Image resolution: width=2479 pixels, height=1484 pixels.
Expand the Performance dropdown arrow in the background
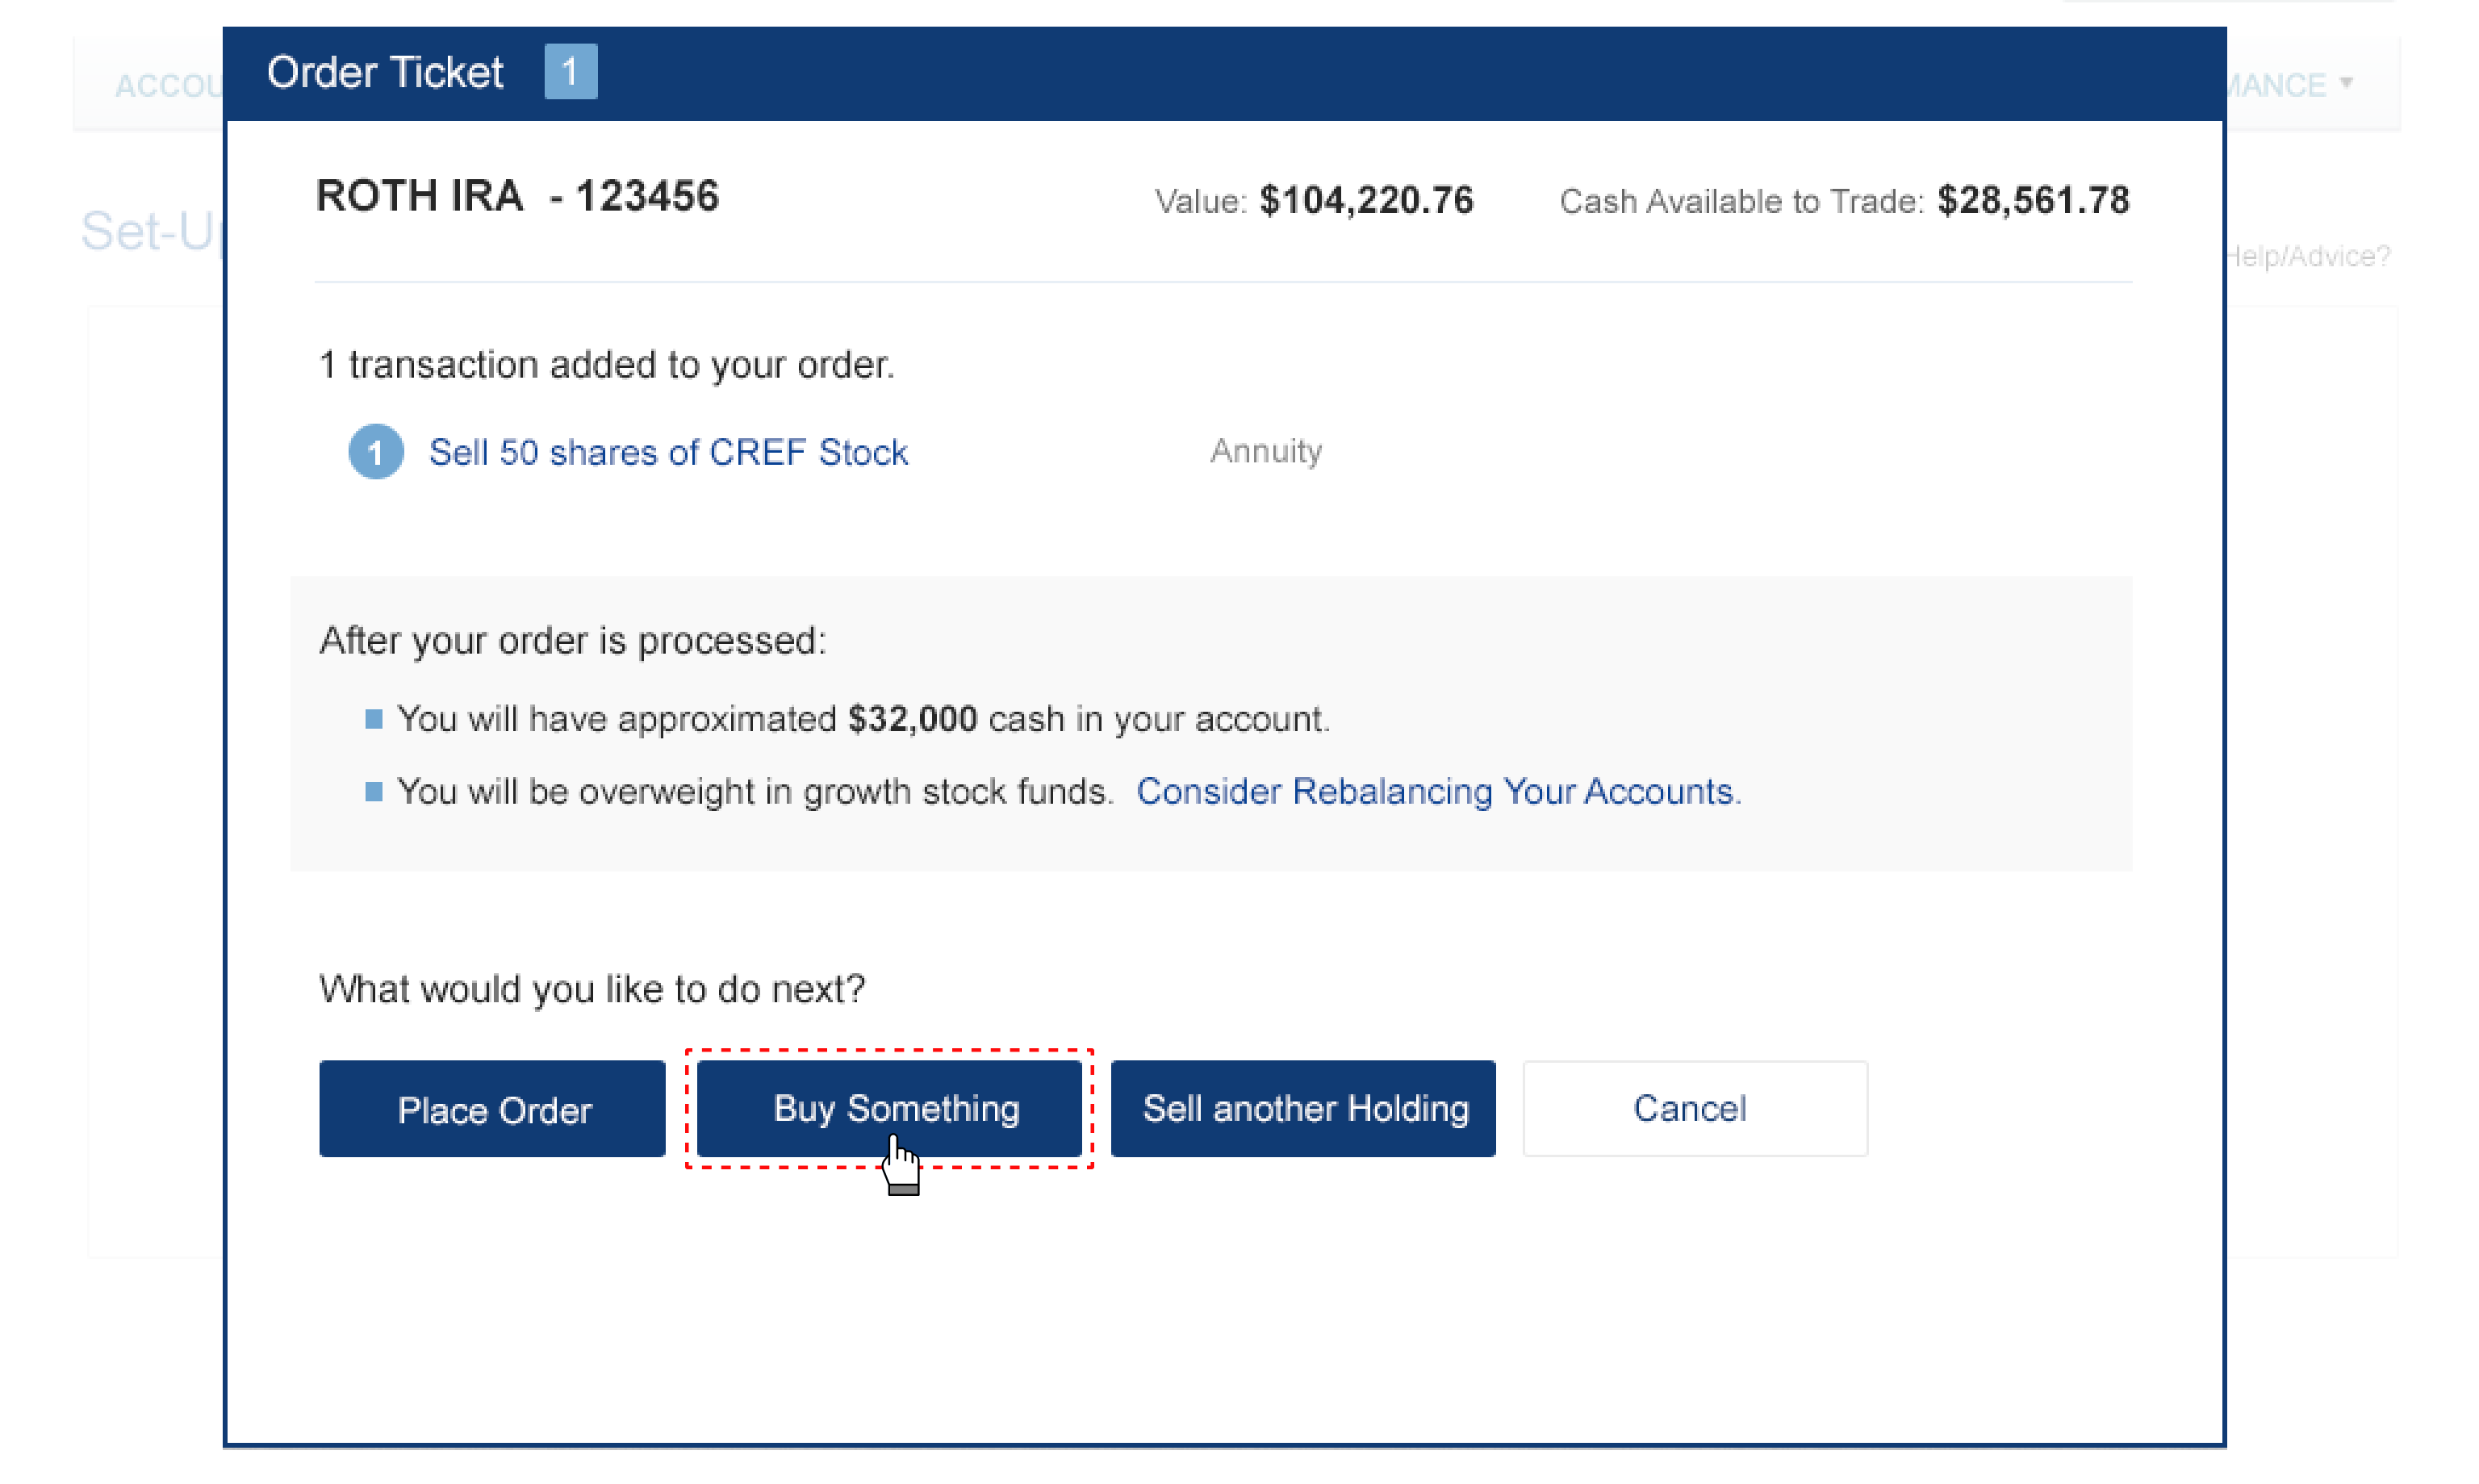(2346, 83)
